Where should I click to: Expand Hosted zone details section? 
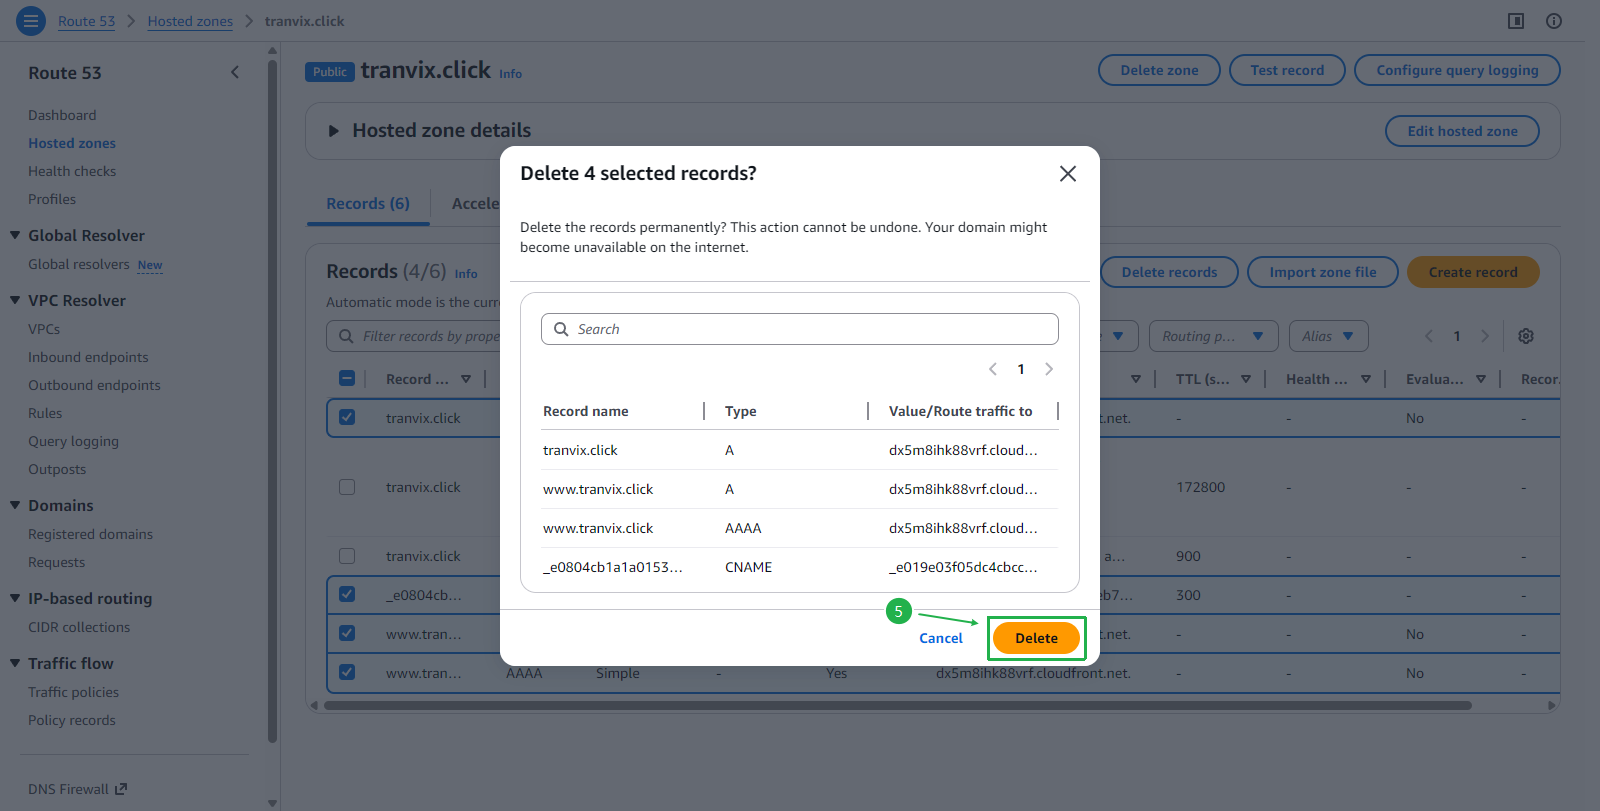334,131
